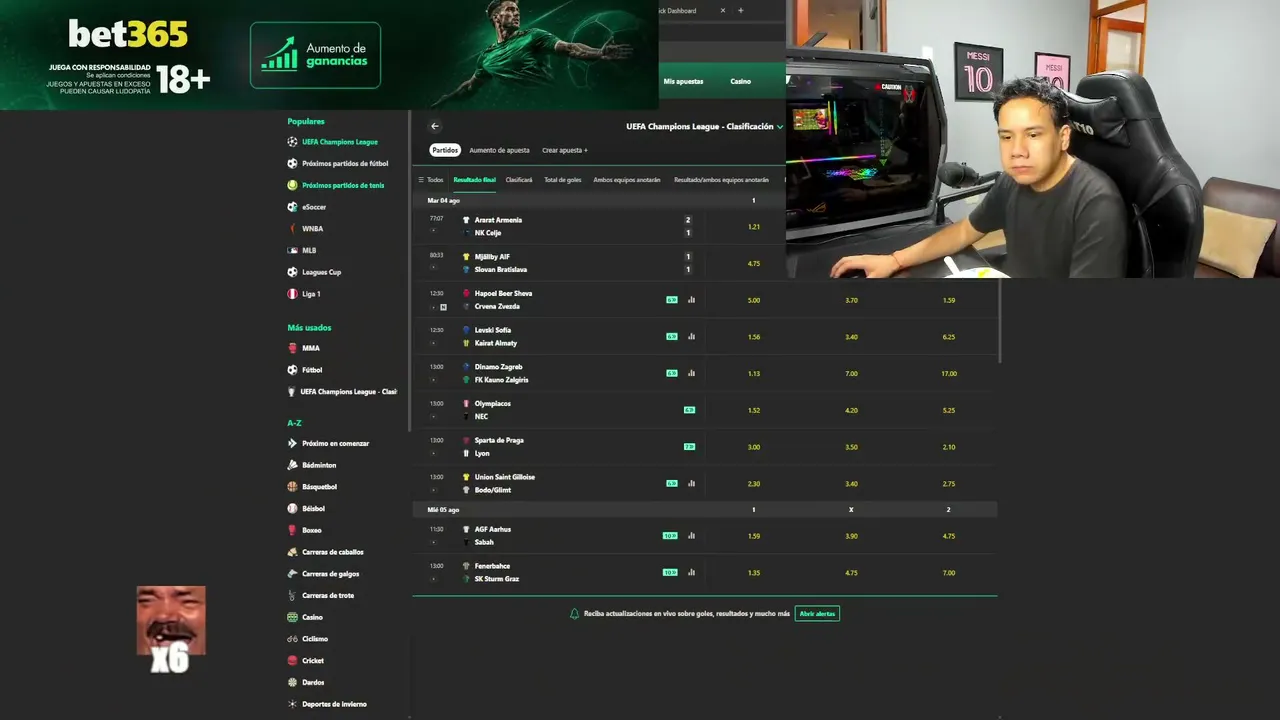Open UEFA Champions League in Populares
Screen dimensions: 1280x720
pyautogui.click(x=340, y=142)
